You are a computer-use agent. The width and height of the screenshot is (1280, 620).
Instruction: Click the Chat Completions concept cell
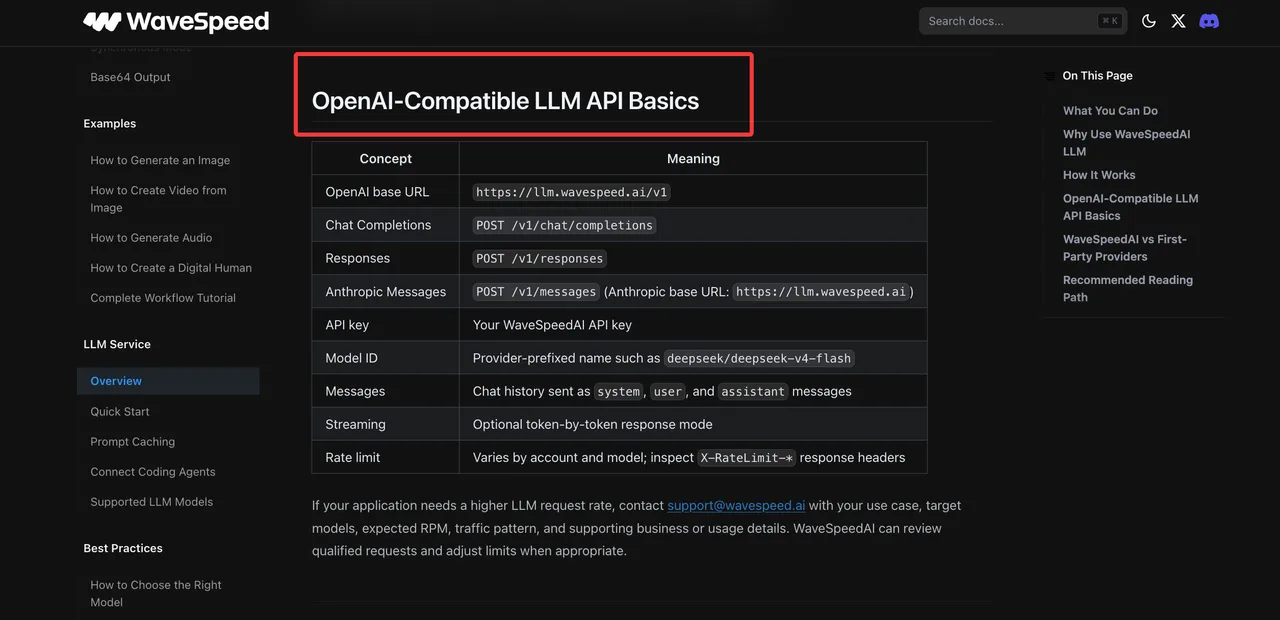[385, 225]
